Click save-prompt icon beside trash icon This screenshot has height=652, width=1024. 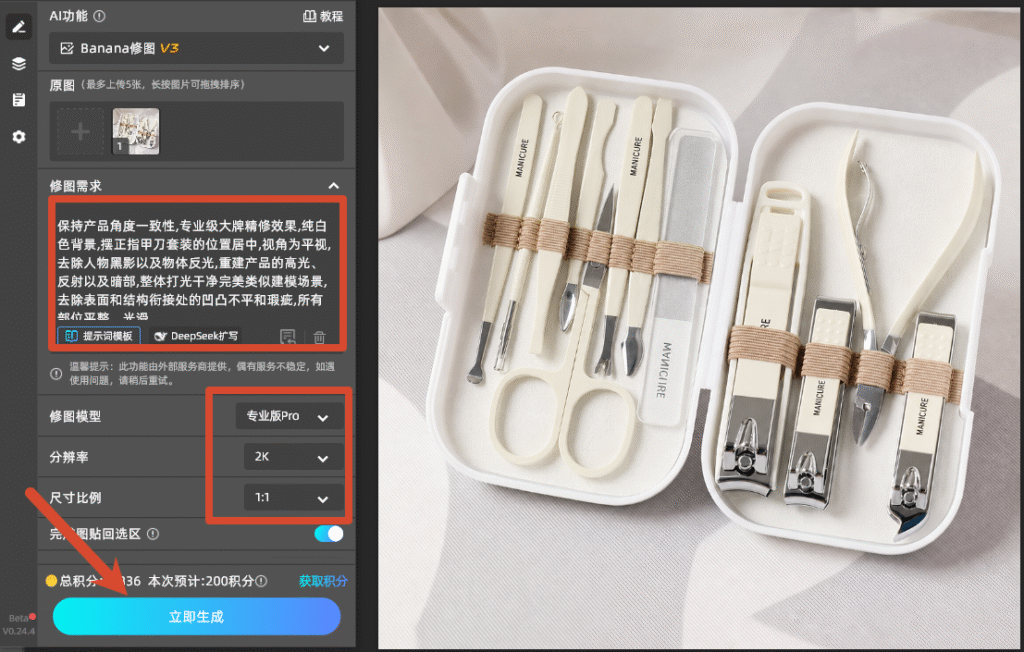[x=288, y=336]
